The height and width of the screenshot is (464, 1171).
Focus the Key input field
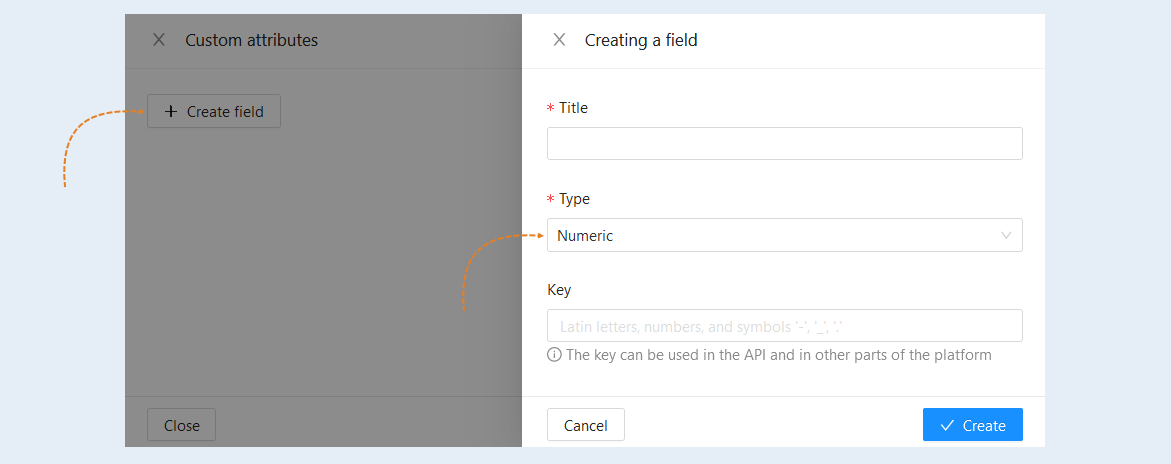tap(784, 326)
